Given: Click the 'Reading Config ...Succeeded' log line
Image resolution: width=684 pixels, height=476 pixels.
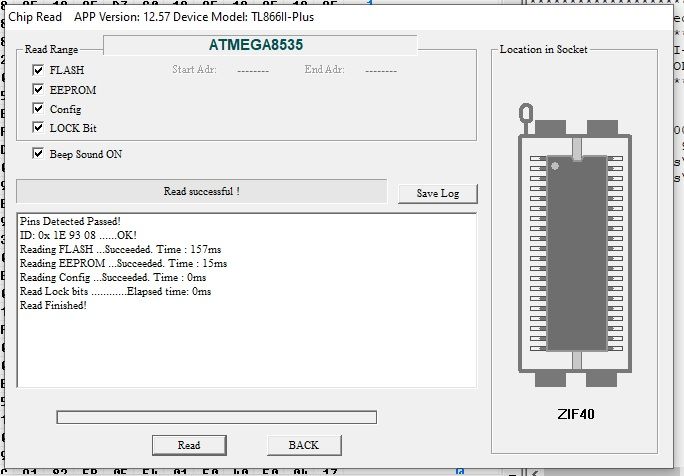Looking at the screenshot, I should tap(113, 277).
